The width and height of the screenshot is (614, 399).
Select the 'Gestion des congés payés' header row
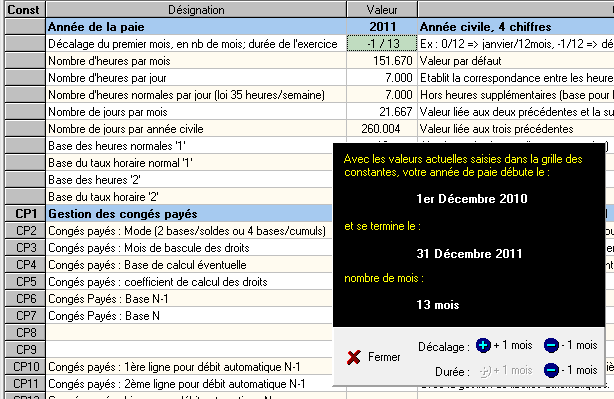pos(190,214)
